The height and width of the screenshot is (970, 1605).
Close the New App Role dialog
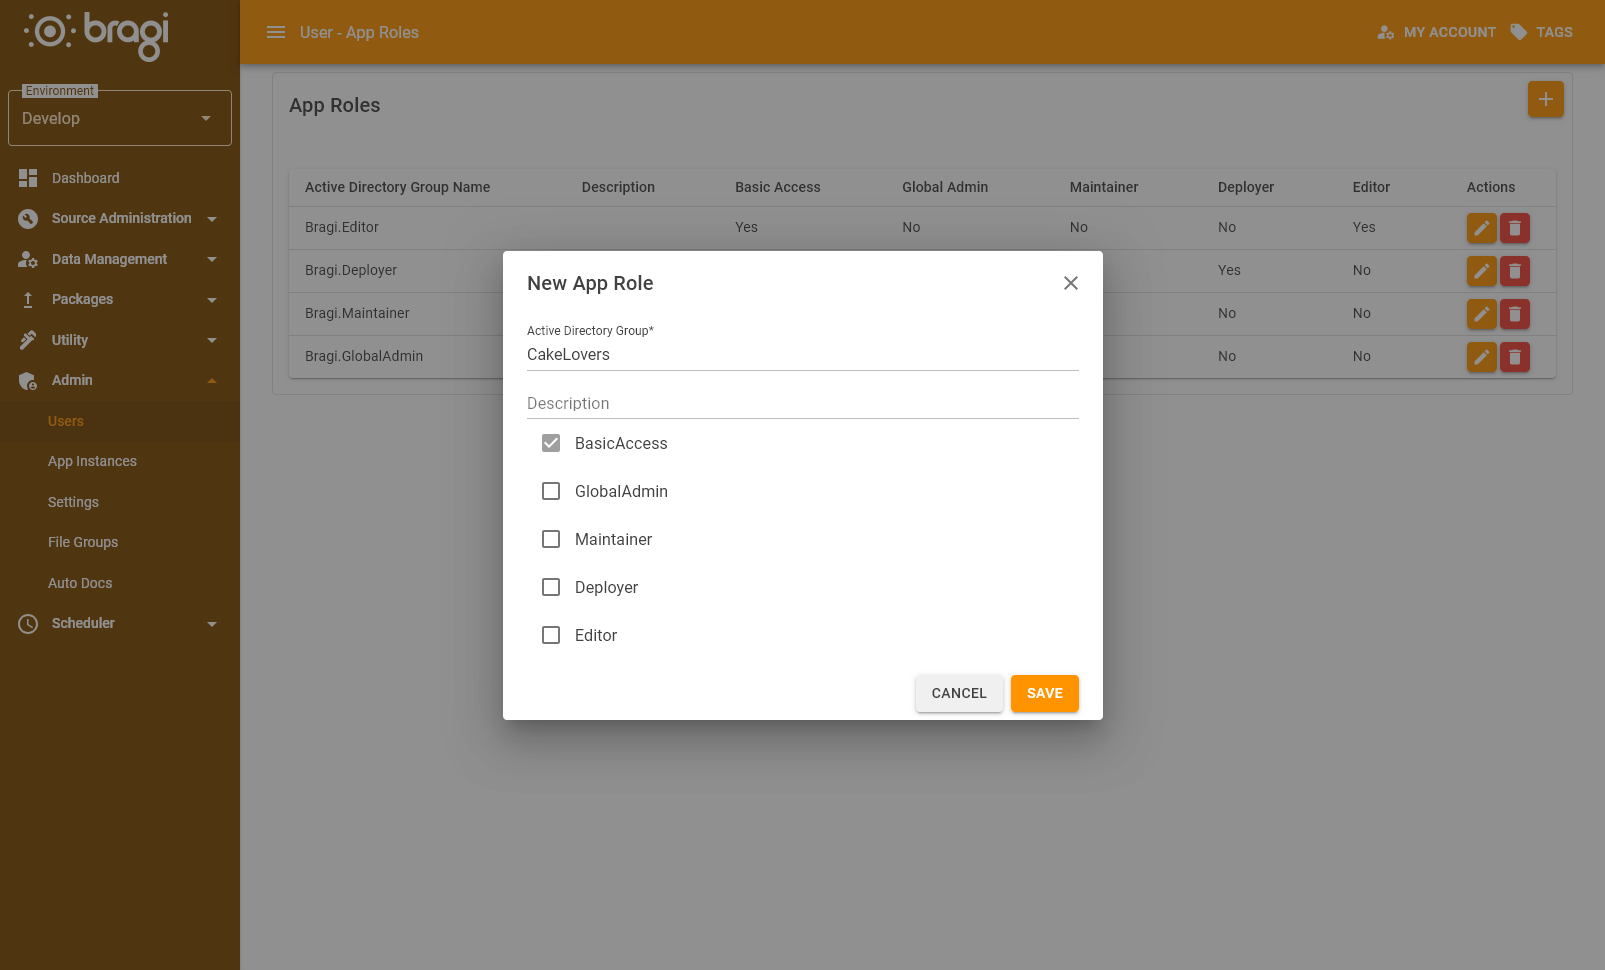(1070, 283)
